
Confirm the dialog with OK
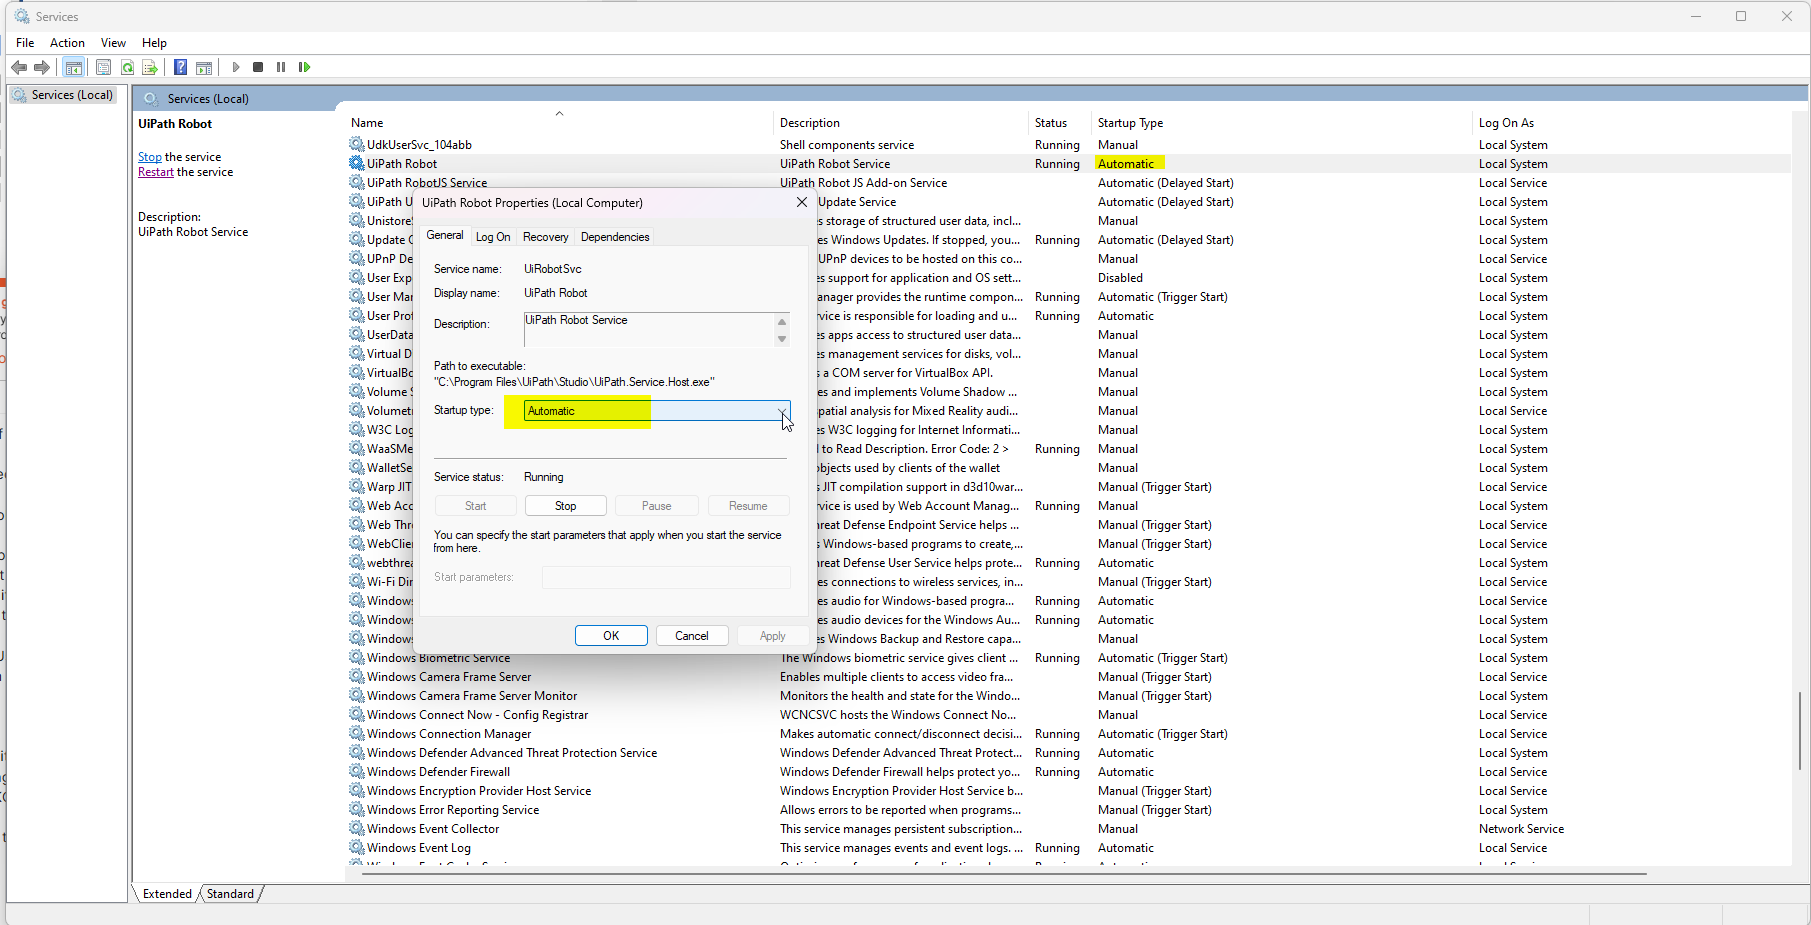(611, 636)
